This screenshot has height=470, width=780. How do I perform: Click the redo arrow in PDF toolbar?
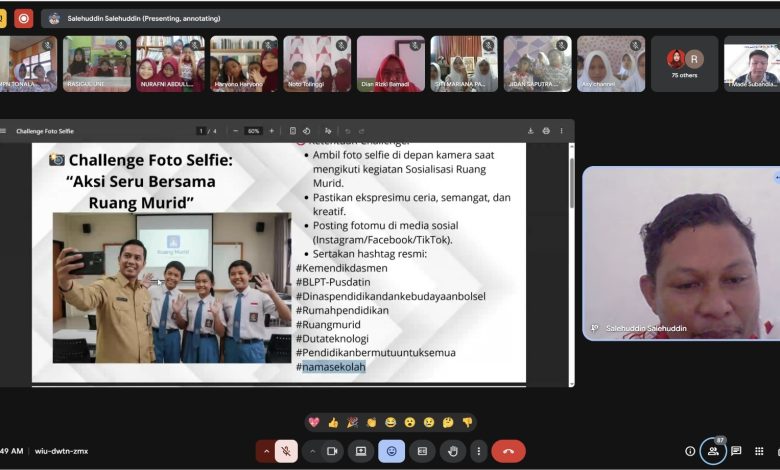pos(362,131)
